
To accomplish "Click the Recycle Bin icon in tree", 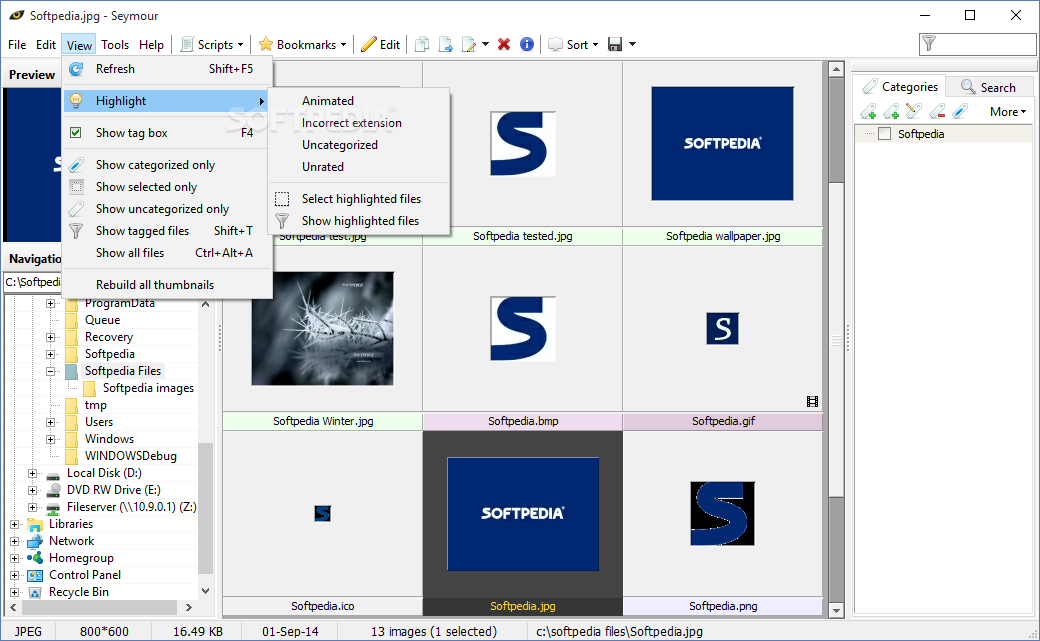I will click(x=35, y=592).
